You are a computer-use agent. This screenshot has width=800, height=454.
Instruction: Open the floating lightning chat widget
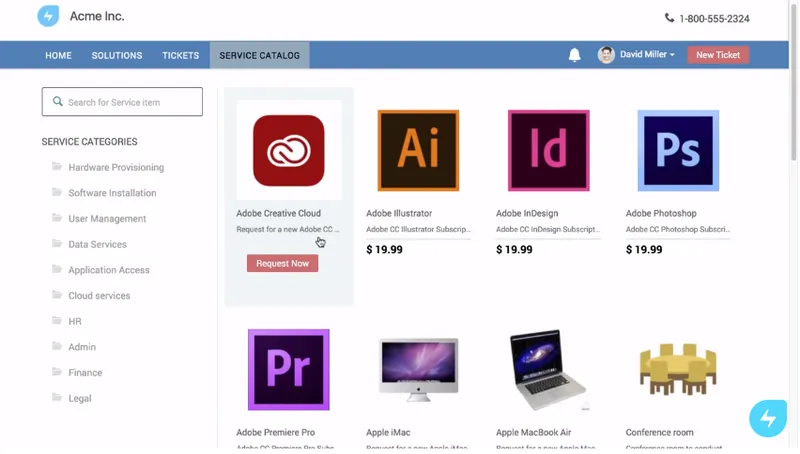768,418
